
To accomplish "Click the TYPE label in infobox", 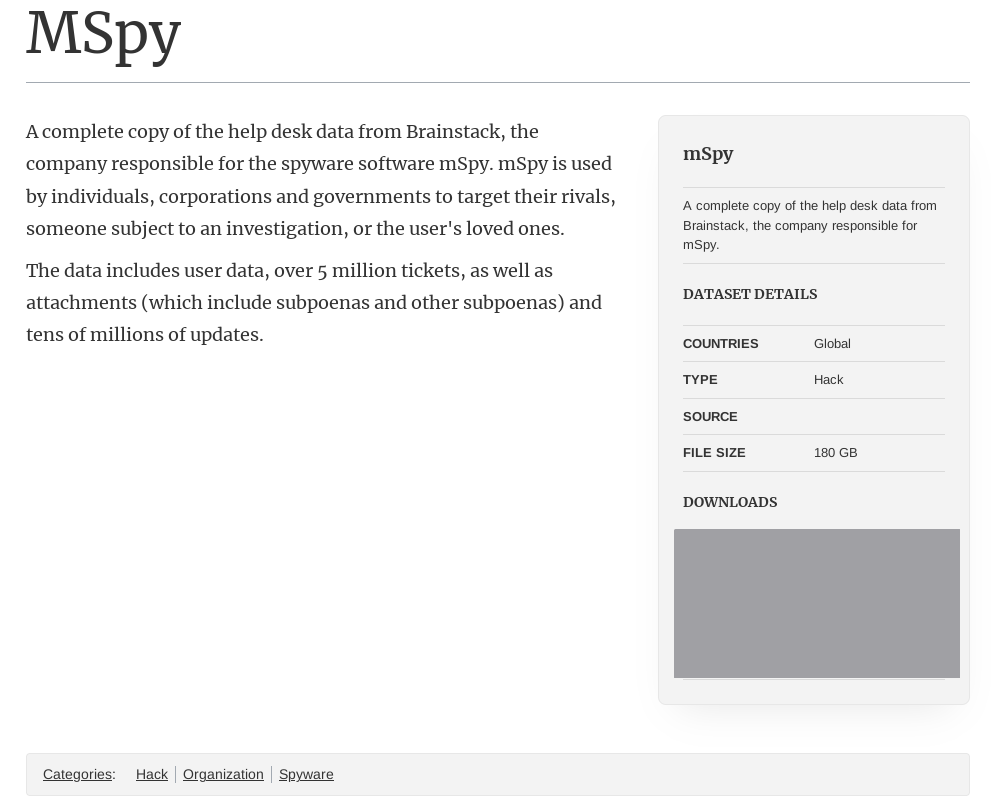I will (700, 380).
